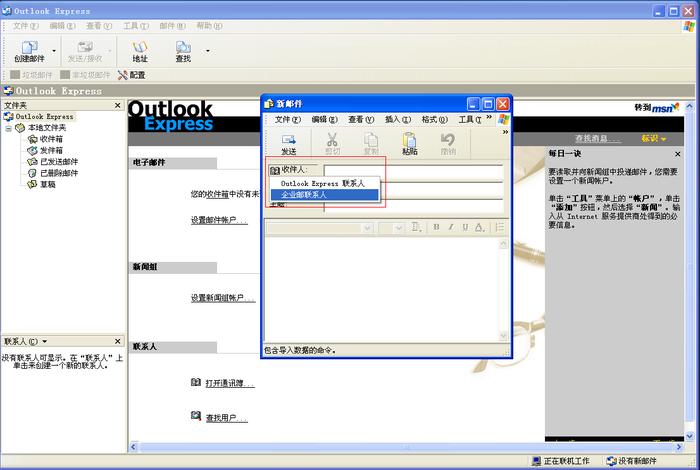Open the 配置 configuration tool

click(132, 75)
